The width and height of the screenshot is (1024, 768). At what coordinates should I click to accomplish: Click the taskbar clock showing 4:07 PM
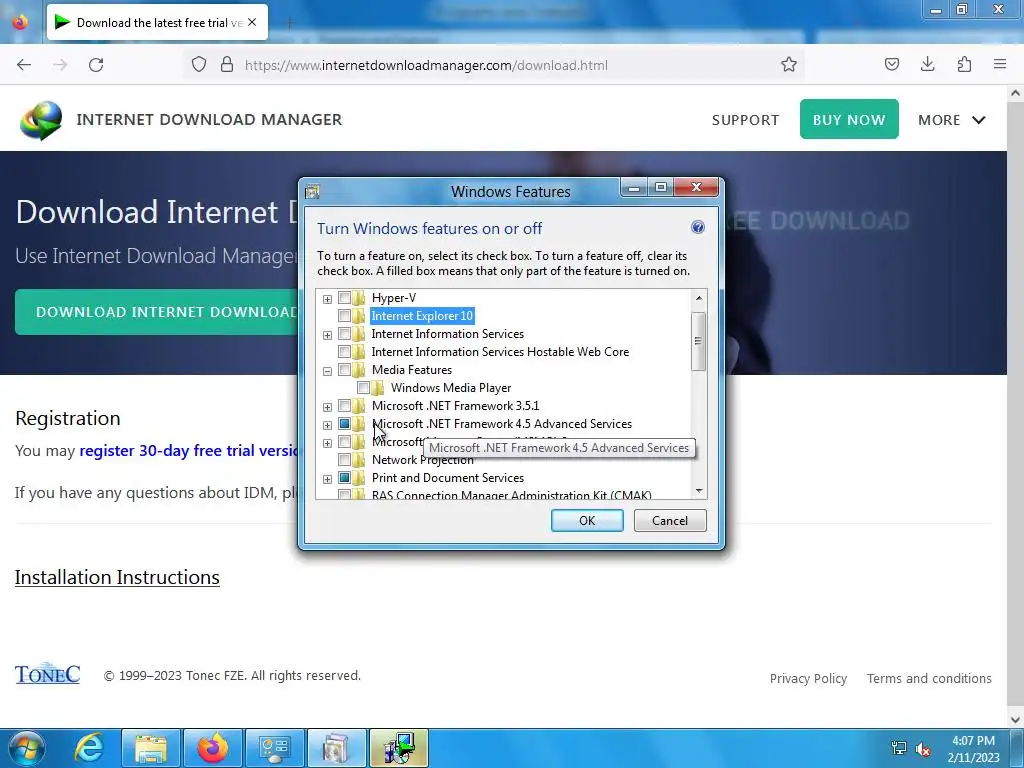973,741
